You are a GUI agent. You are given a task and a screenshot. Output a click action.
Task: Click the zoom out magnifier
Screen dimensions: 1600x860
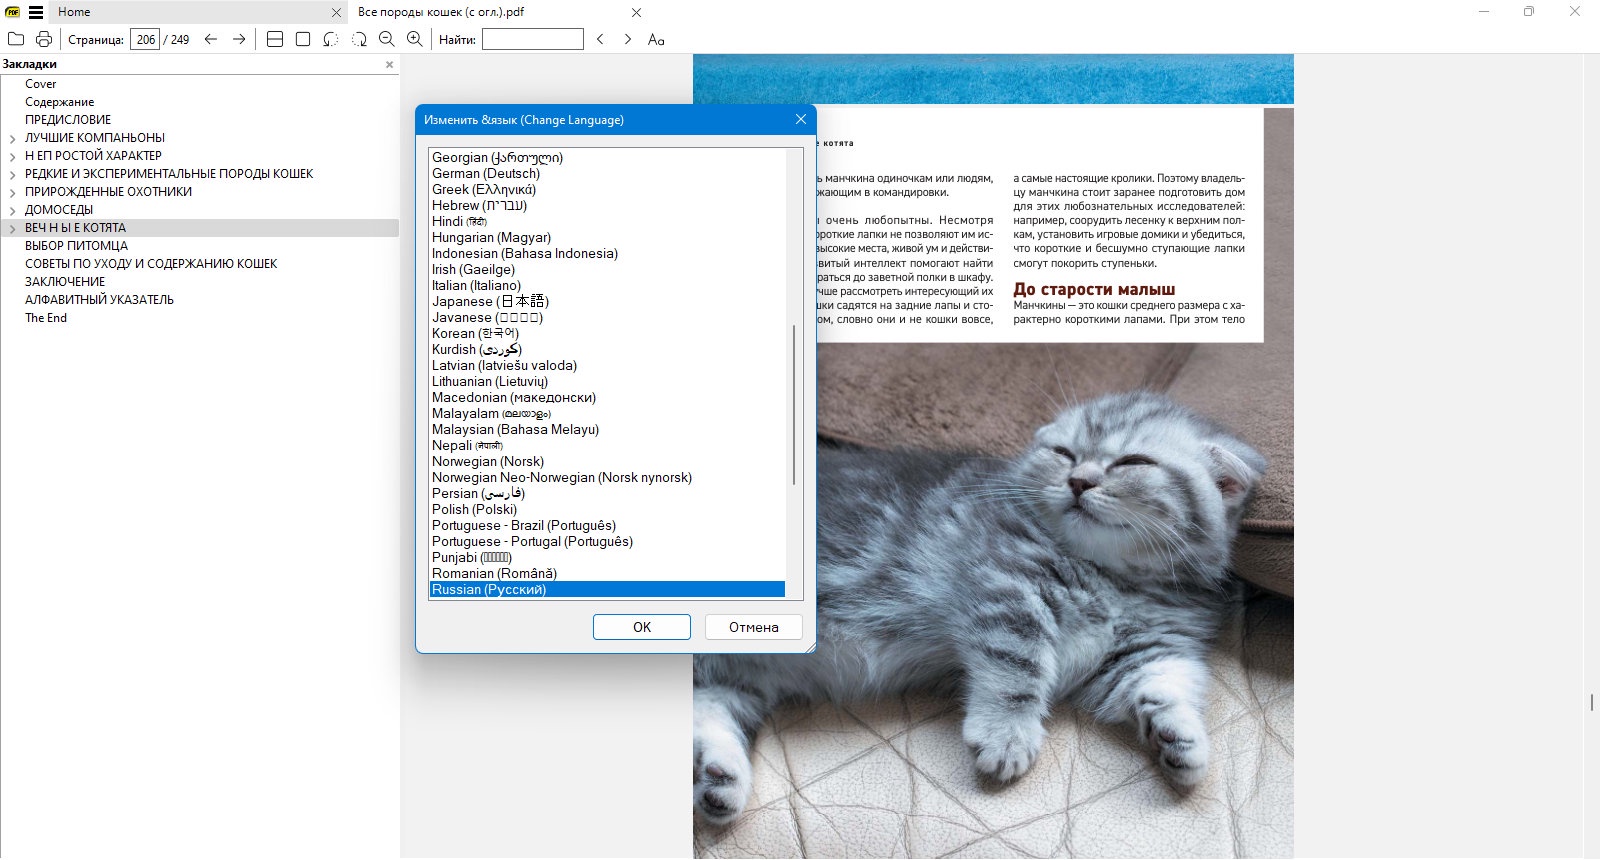tap(387, 39)
